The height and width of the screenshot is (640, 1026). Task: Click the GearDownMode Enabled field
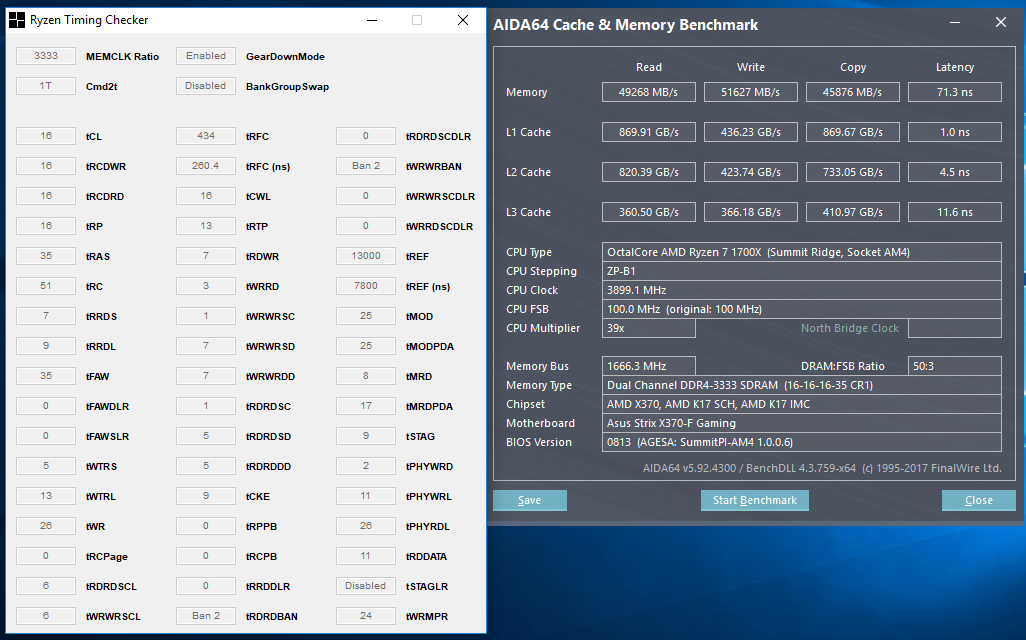pos(205,56)
